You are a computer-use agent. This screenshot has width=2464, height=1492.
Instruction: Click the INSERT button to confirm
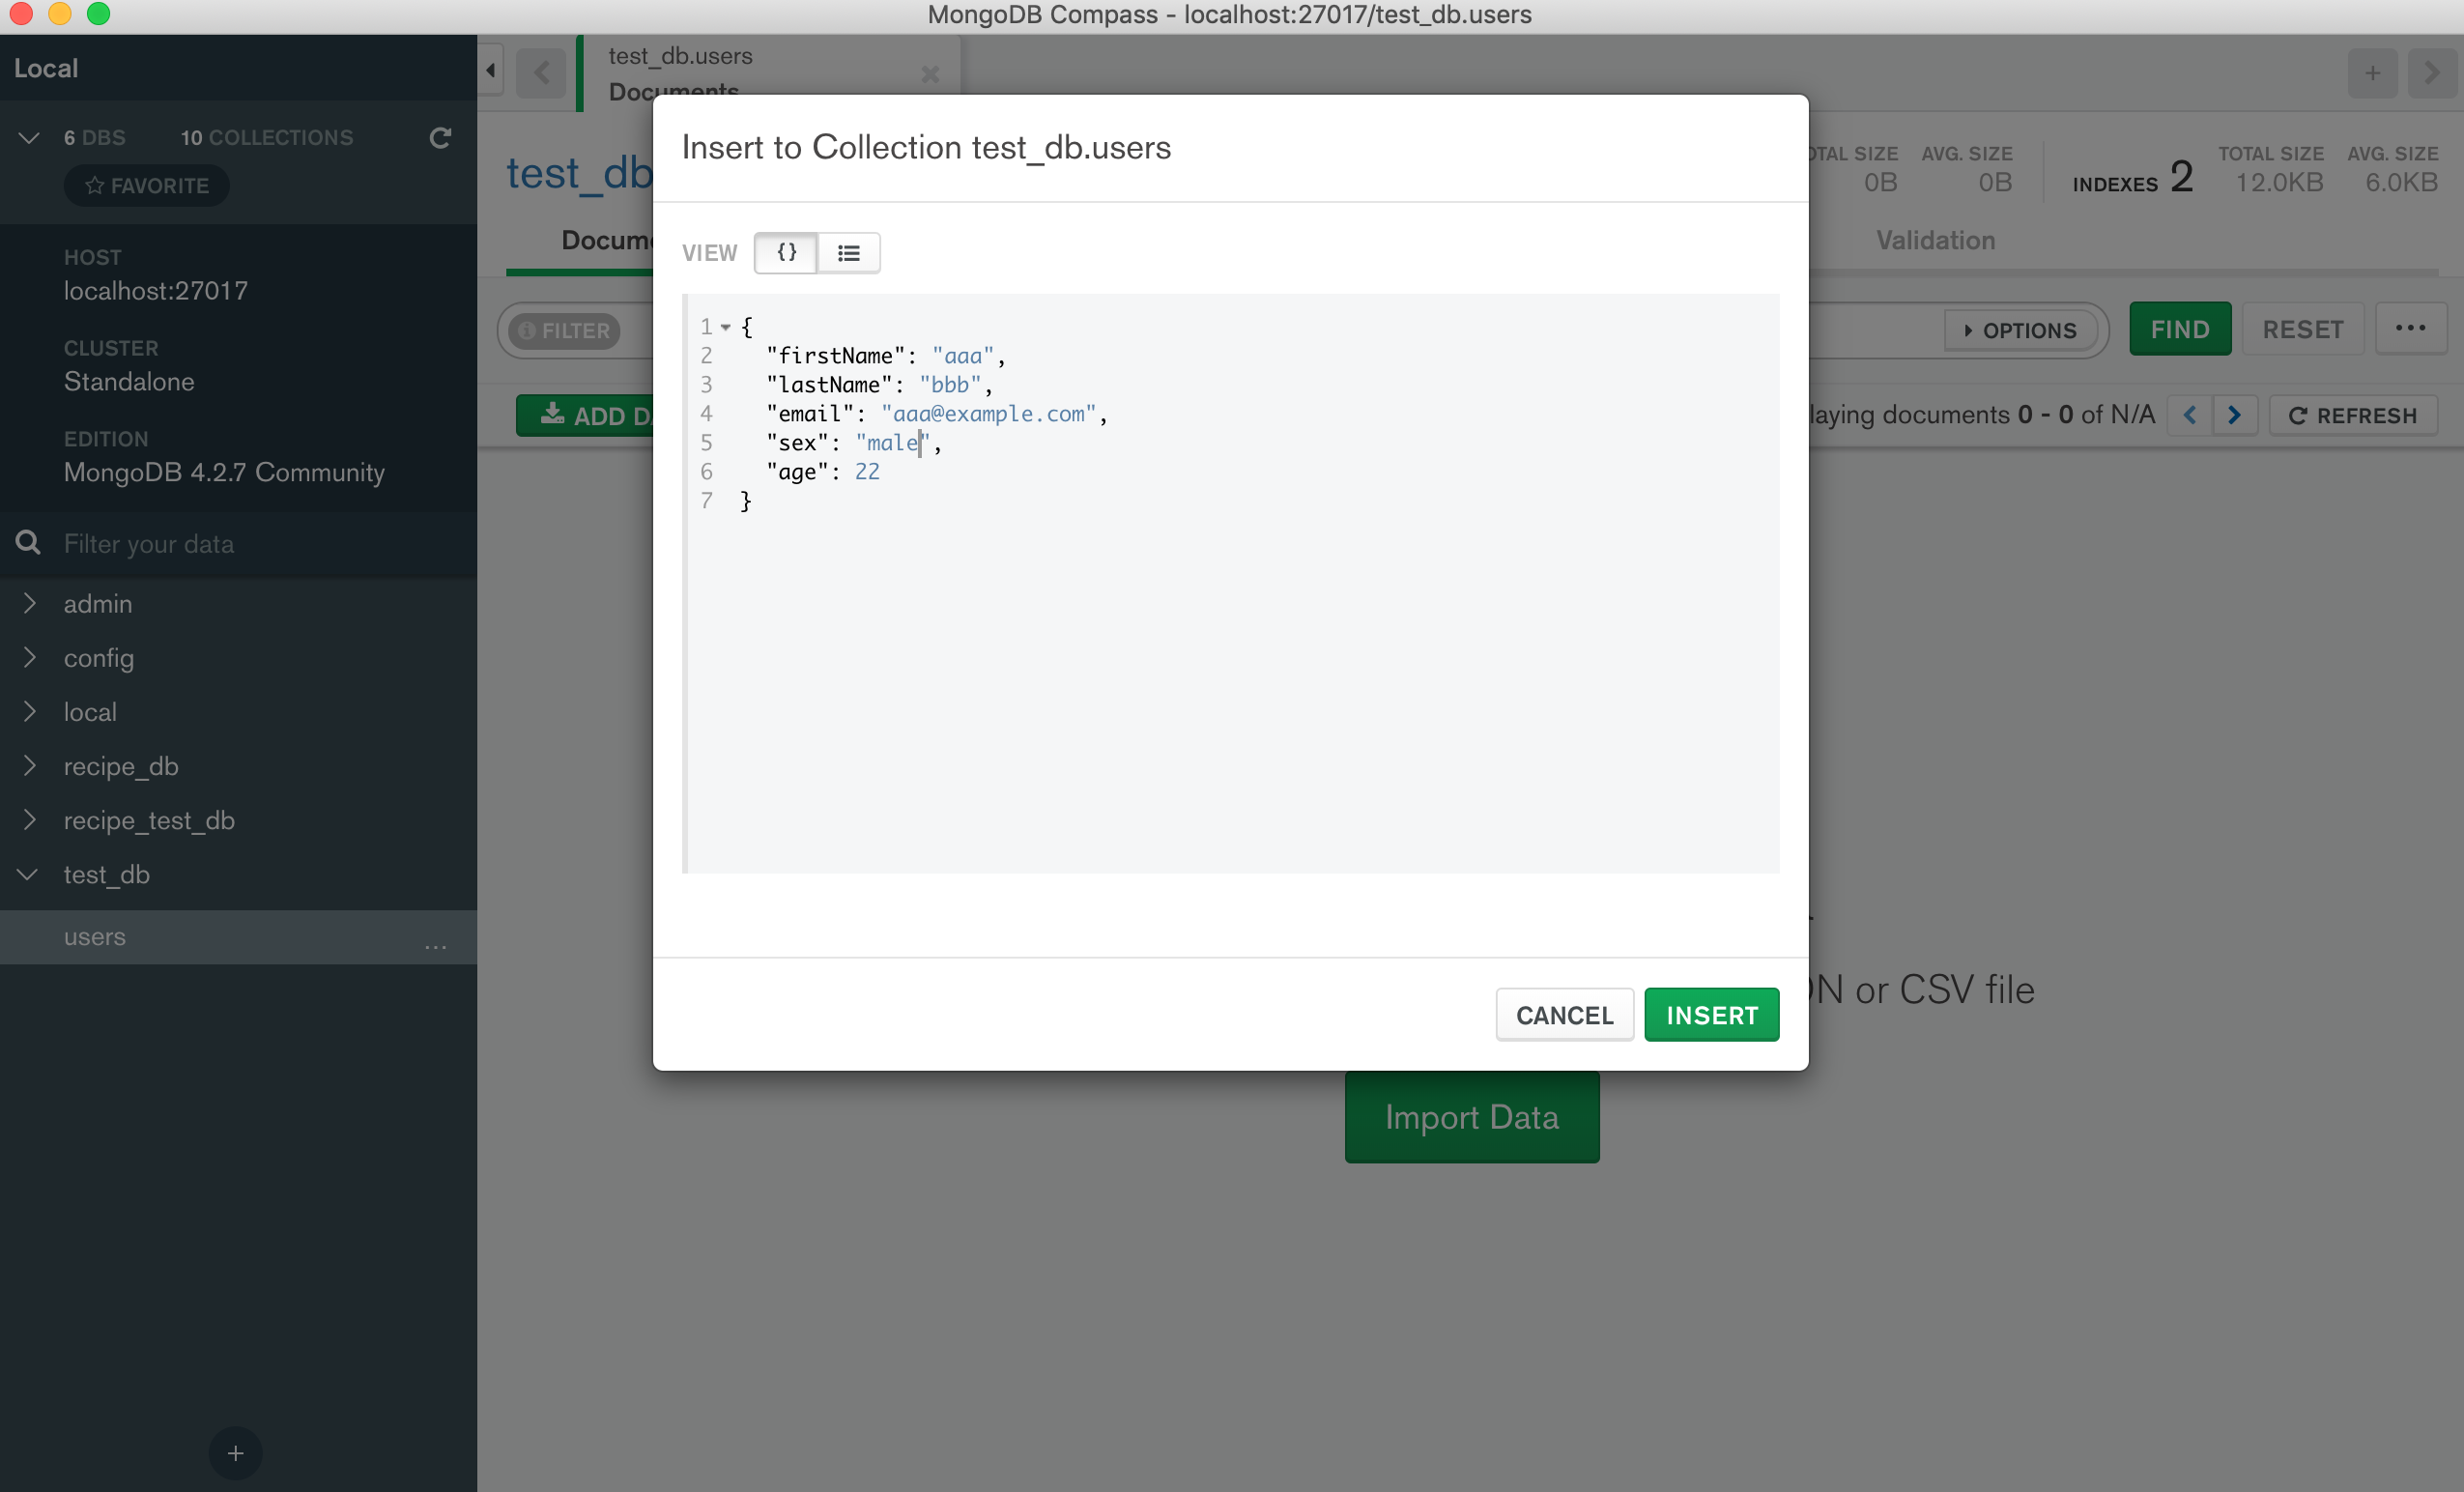[x=1710, y=1016]
